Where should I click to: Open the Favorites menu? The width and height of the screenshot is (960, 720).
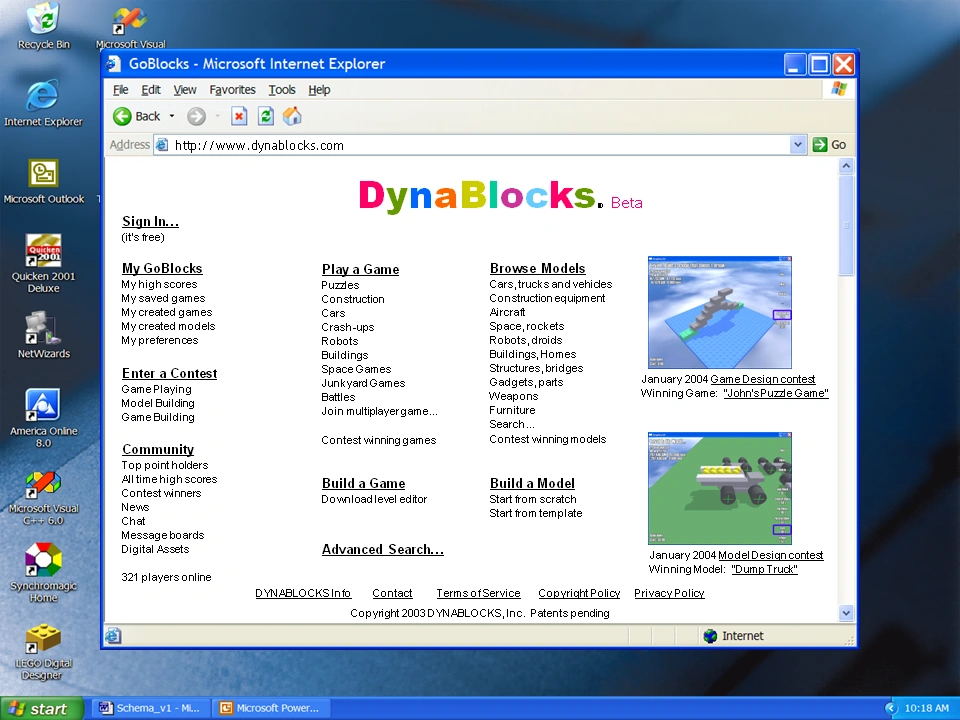pos(232,89)
